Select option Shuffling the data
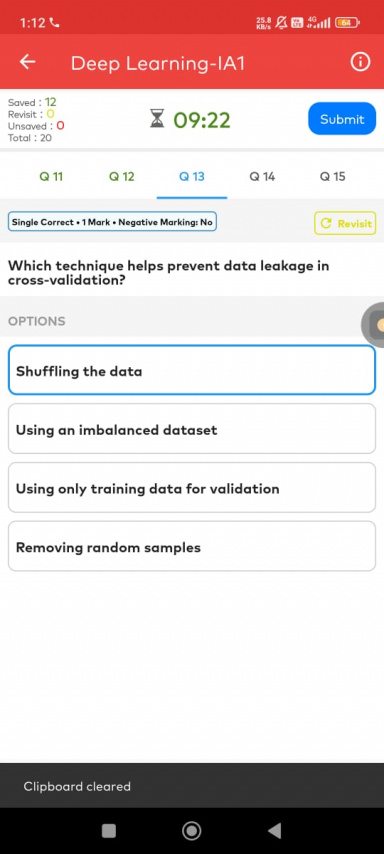Image resolution: width=384 pixels, height=854 pixels. coord(192,370)
